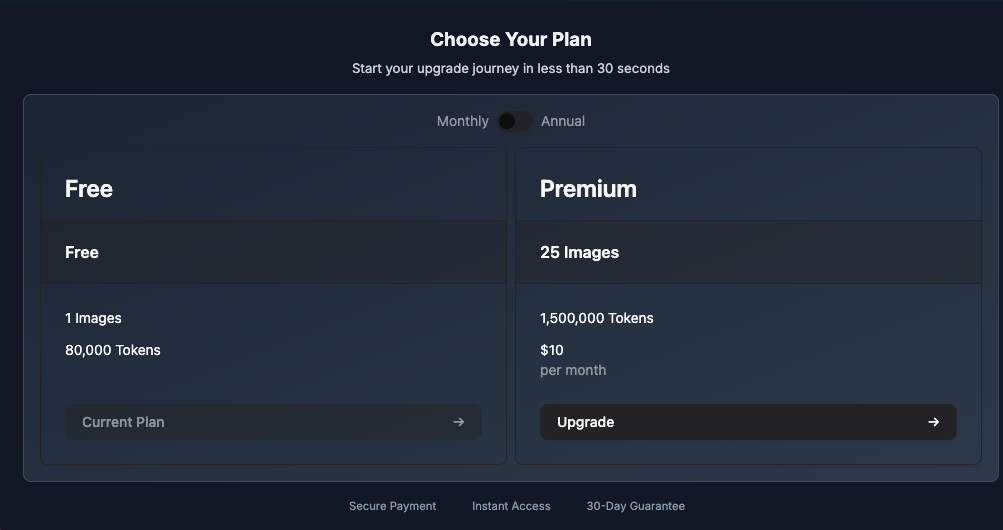This screenshot has width=1003, height=530.
Task: Click the Choose Your Plan title
Action: (x=510, y=40)
